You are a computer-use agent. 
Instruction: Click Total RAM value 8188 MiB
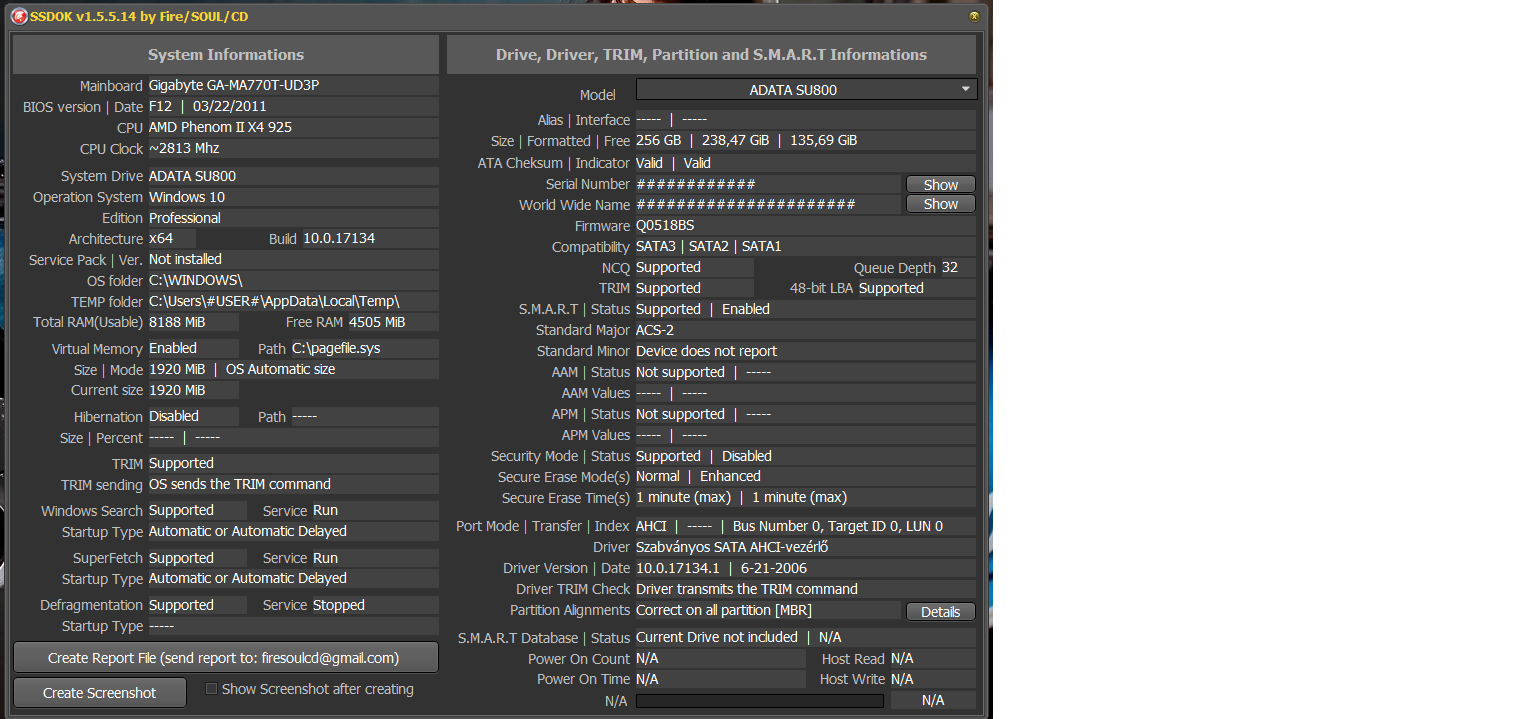coord(193,323)
